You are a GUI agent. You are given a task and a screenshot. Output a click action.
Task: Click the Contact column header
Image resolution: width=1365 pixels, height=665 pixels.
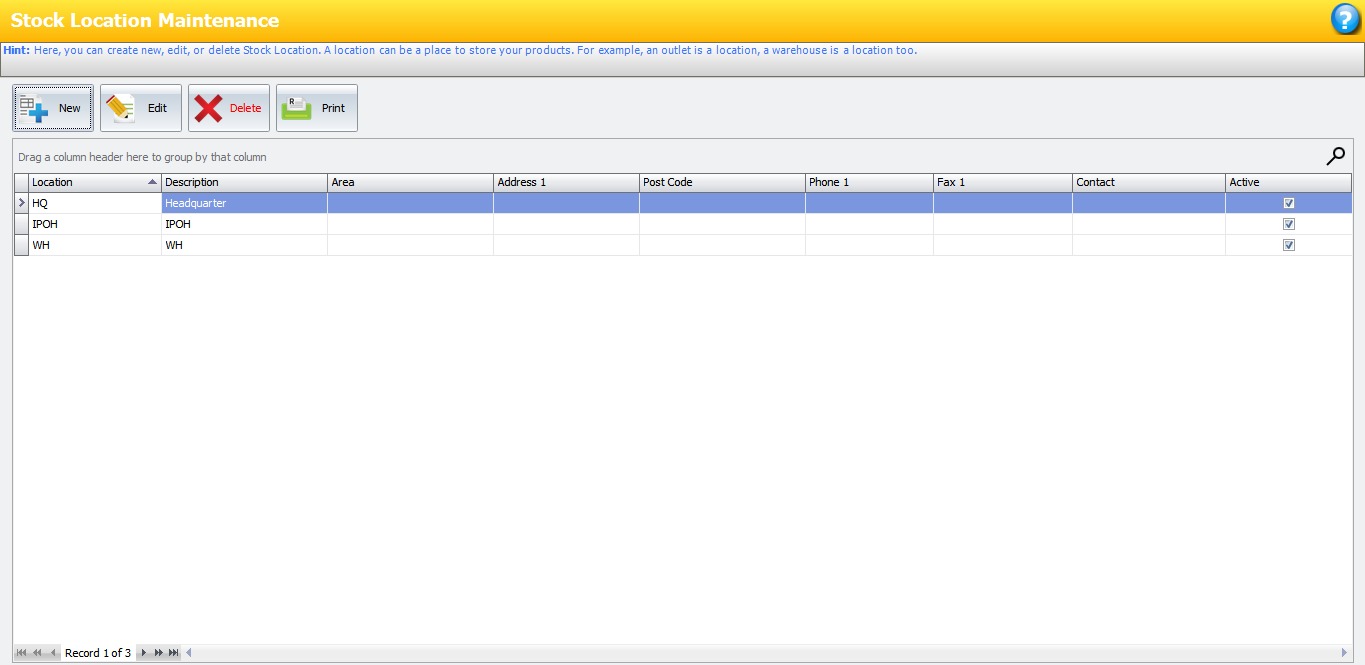point(1148,182)
